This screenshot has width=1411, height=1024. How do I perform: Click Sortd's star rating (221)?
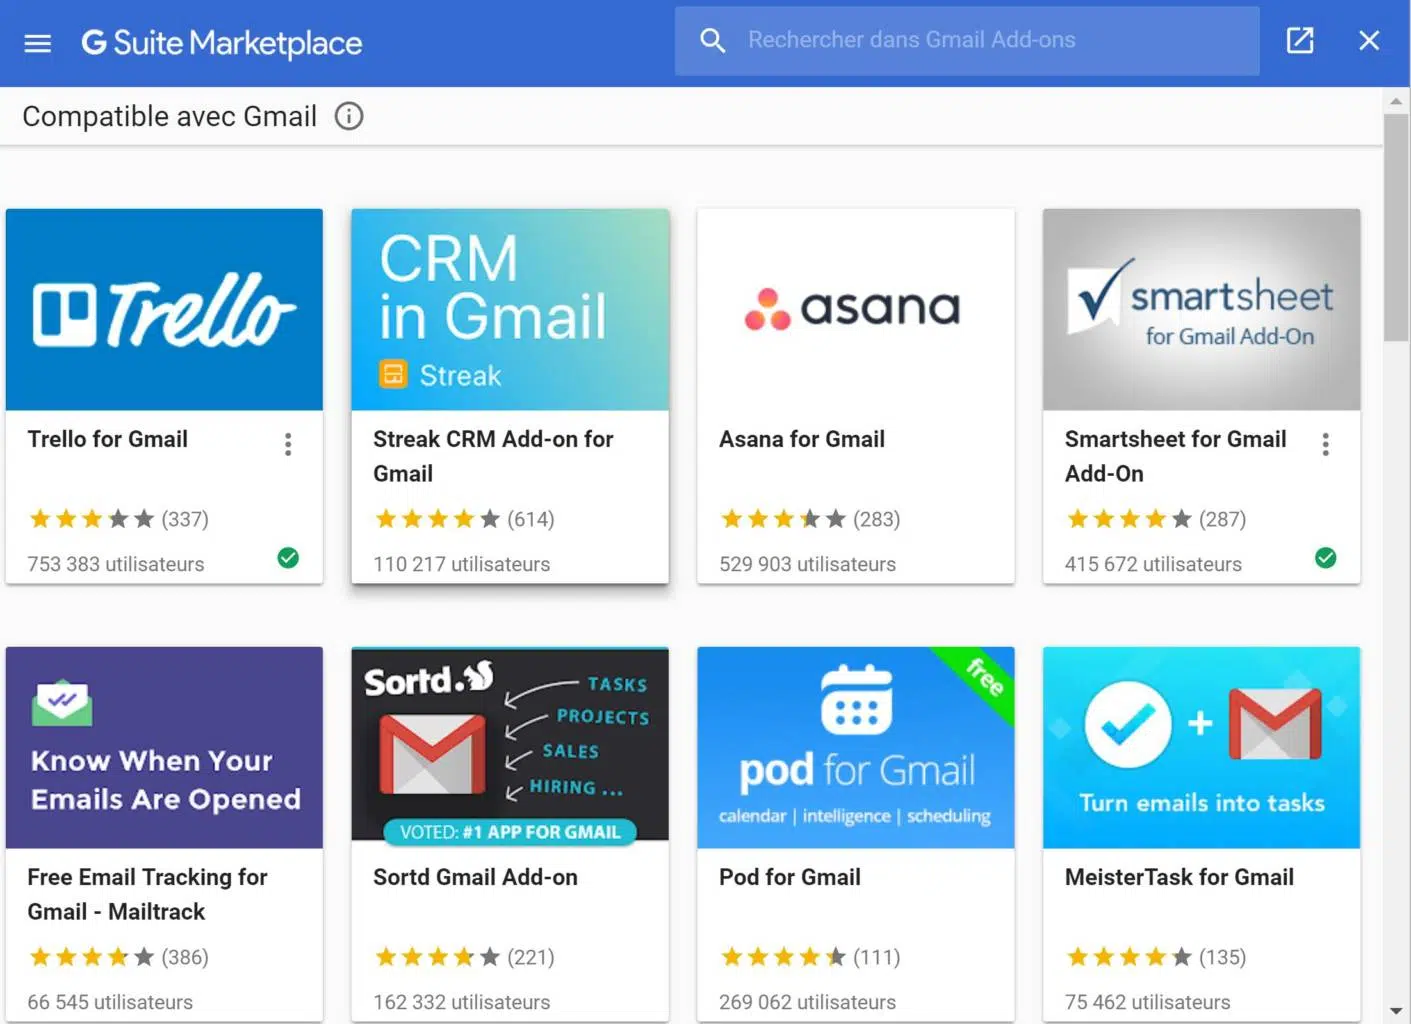[x=464, y=957]
